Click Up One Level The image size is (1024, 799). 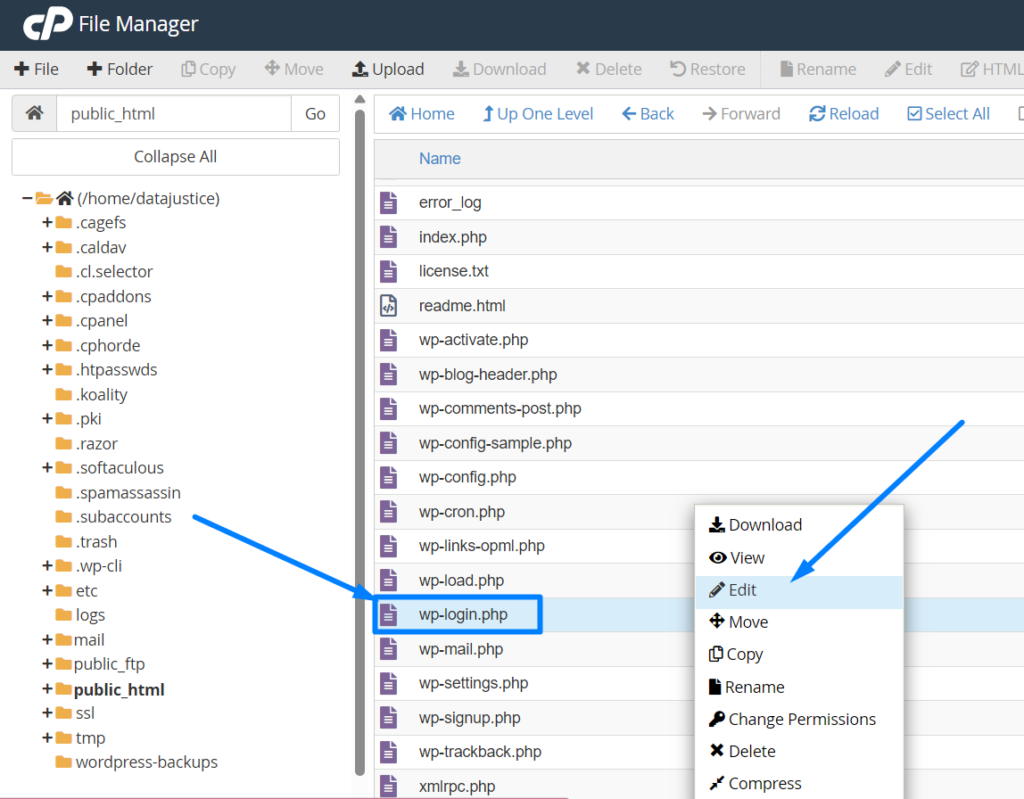click(x=537, y=114)
